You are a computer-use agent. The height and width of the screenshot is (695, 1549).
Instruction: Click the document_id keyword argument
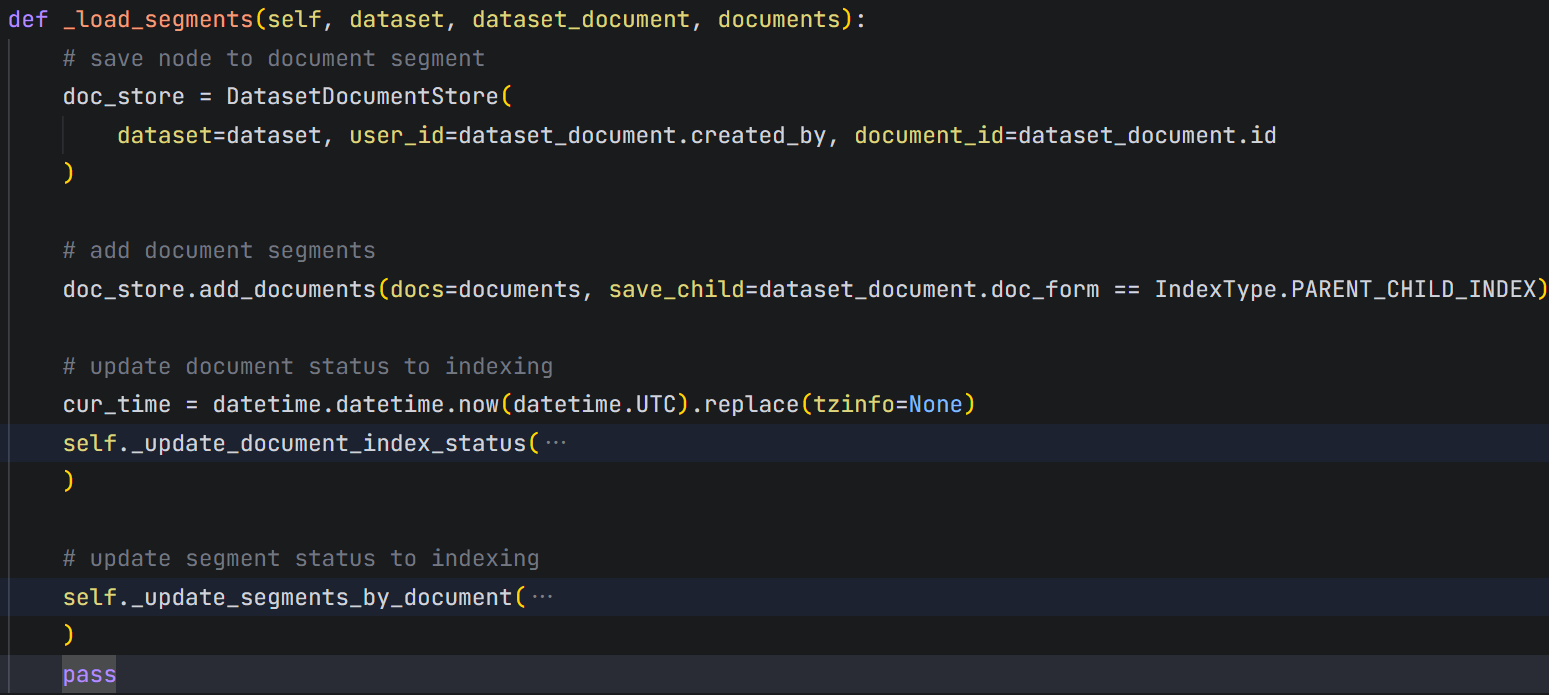(929, 135)
